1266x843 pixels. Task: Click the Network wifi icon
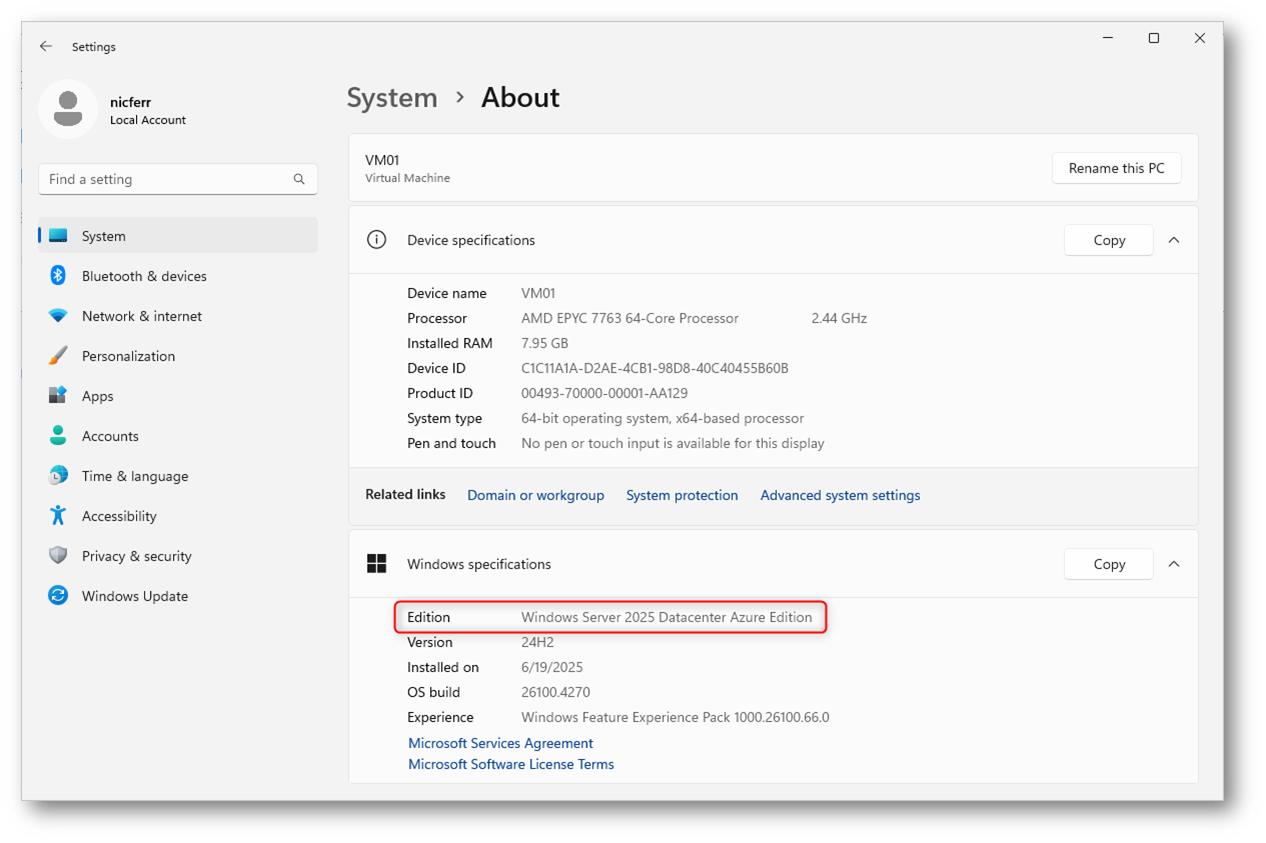tap(58, 316)
